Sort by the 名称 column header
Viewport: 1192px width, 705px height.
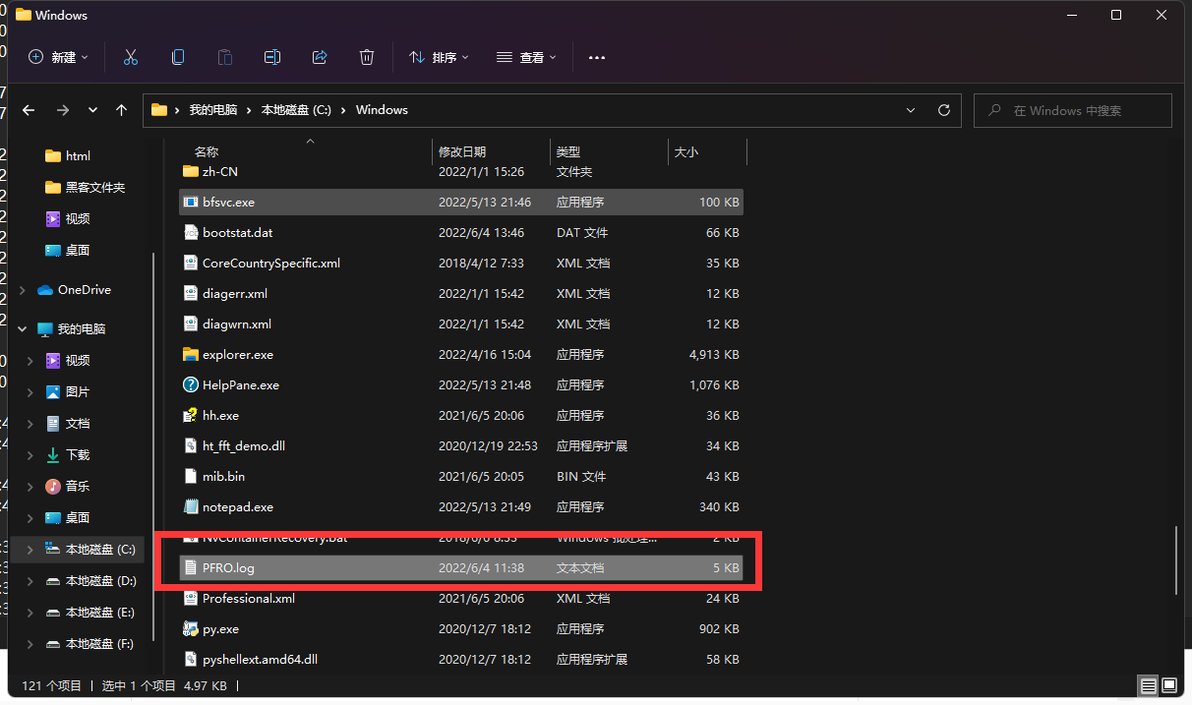point(206,152)
